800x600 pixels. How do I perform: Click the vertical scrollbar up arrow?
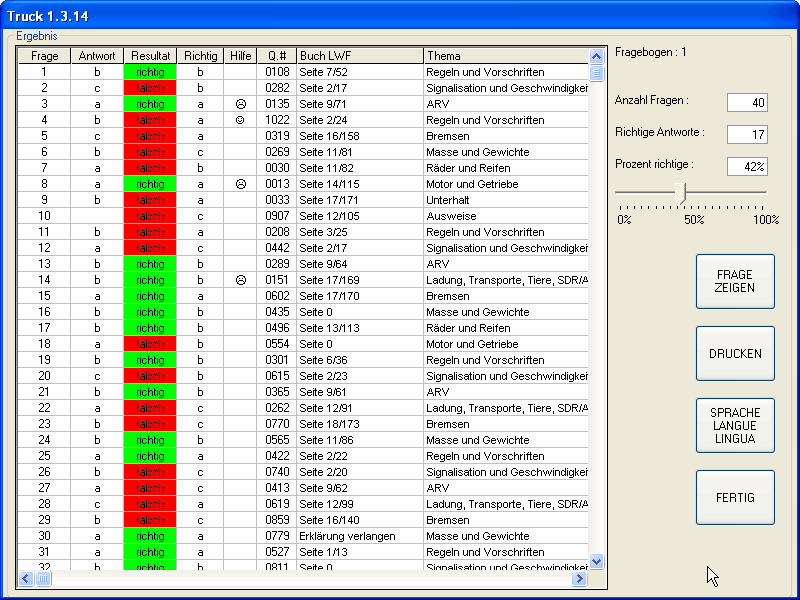597,57
